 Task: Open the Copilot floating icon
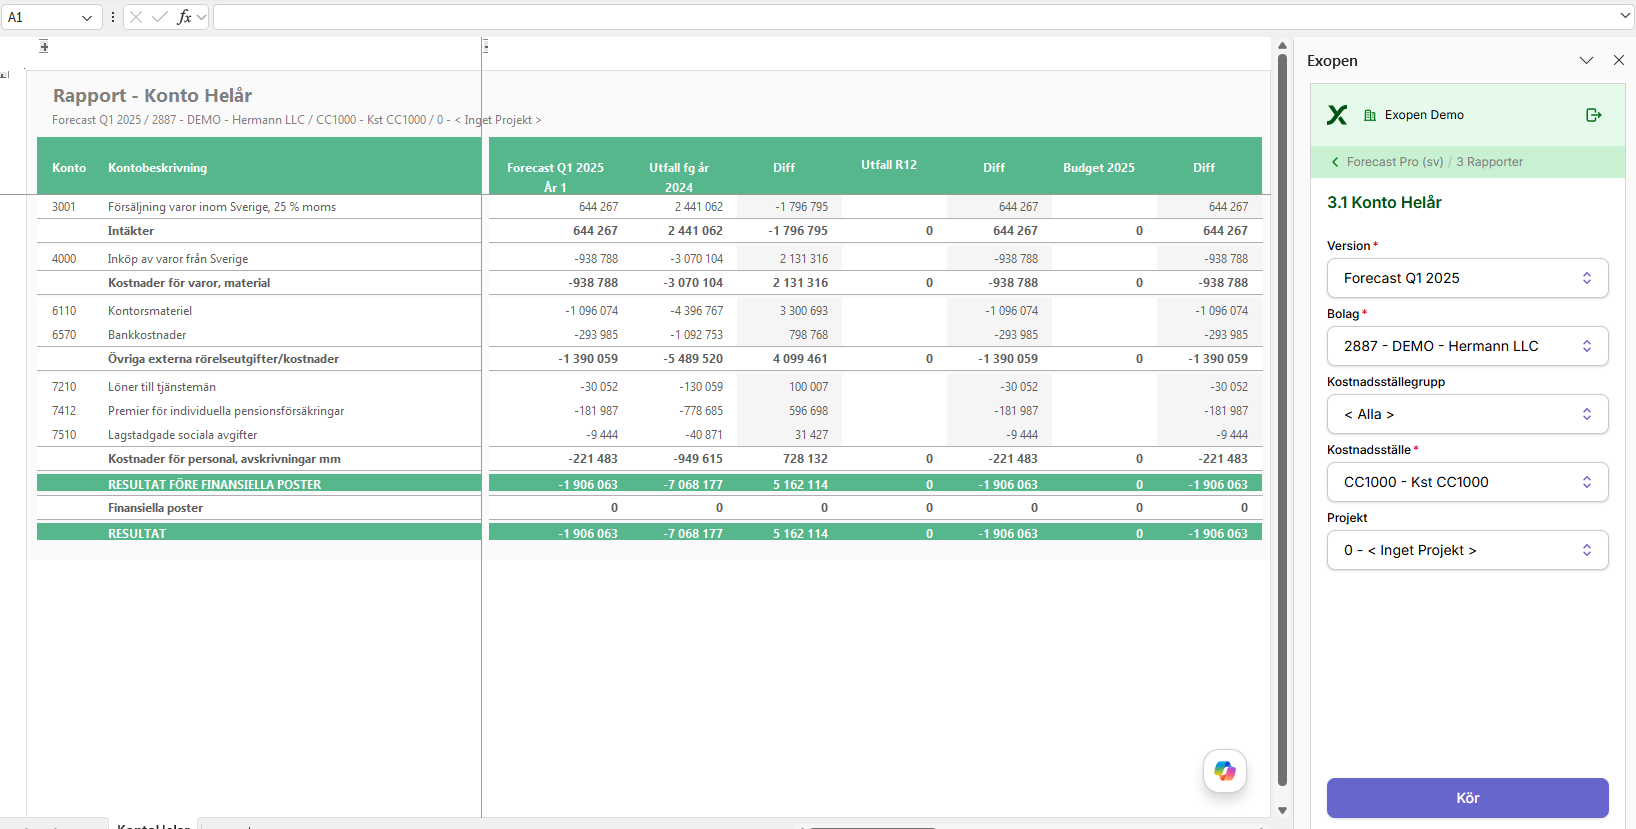tap(1225, 771)
